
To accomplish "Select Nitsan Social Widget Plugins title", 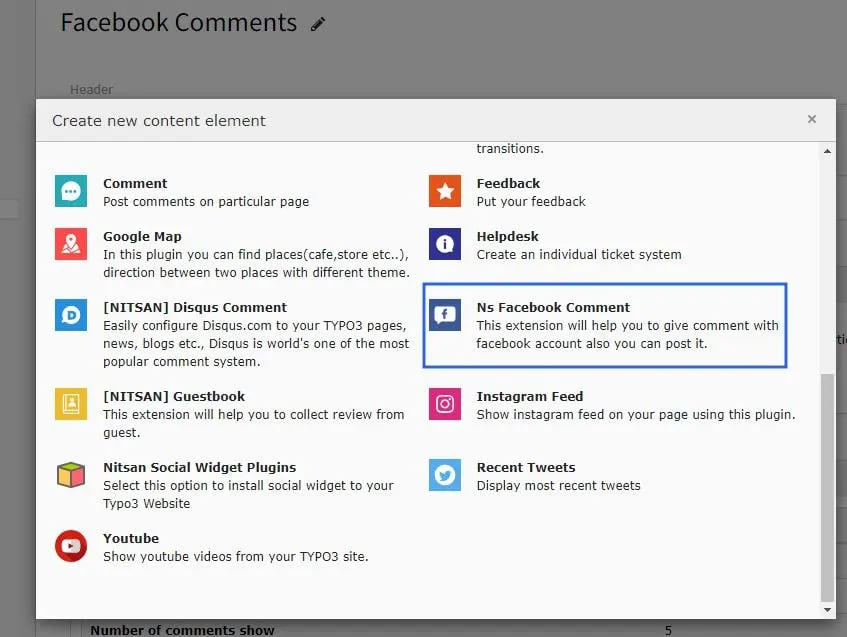I will (199, 467).
